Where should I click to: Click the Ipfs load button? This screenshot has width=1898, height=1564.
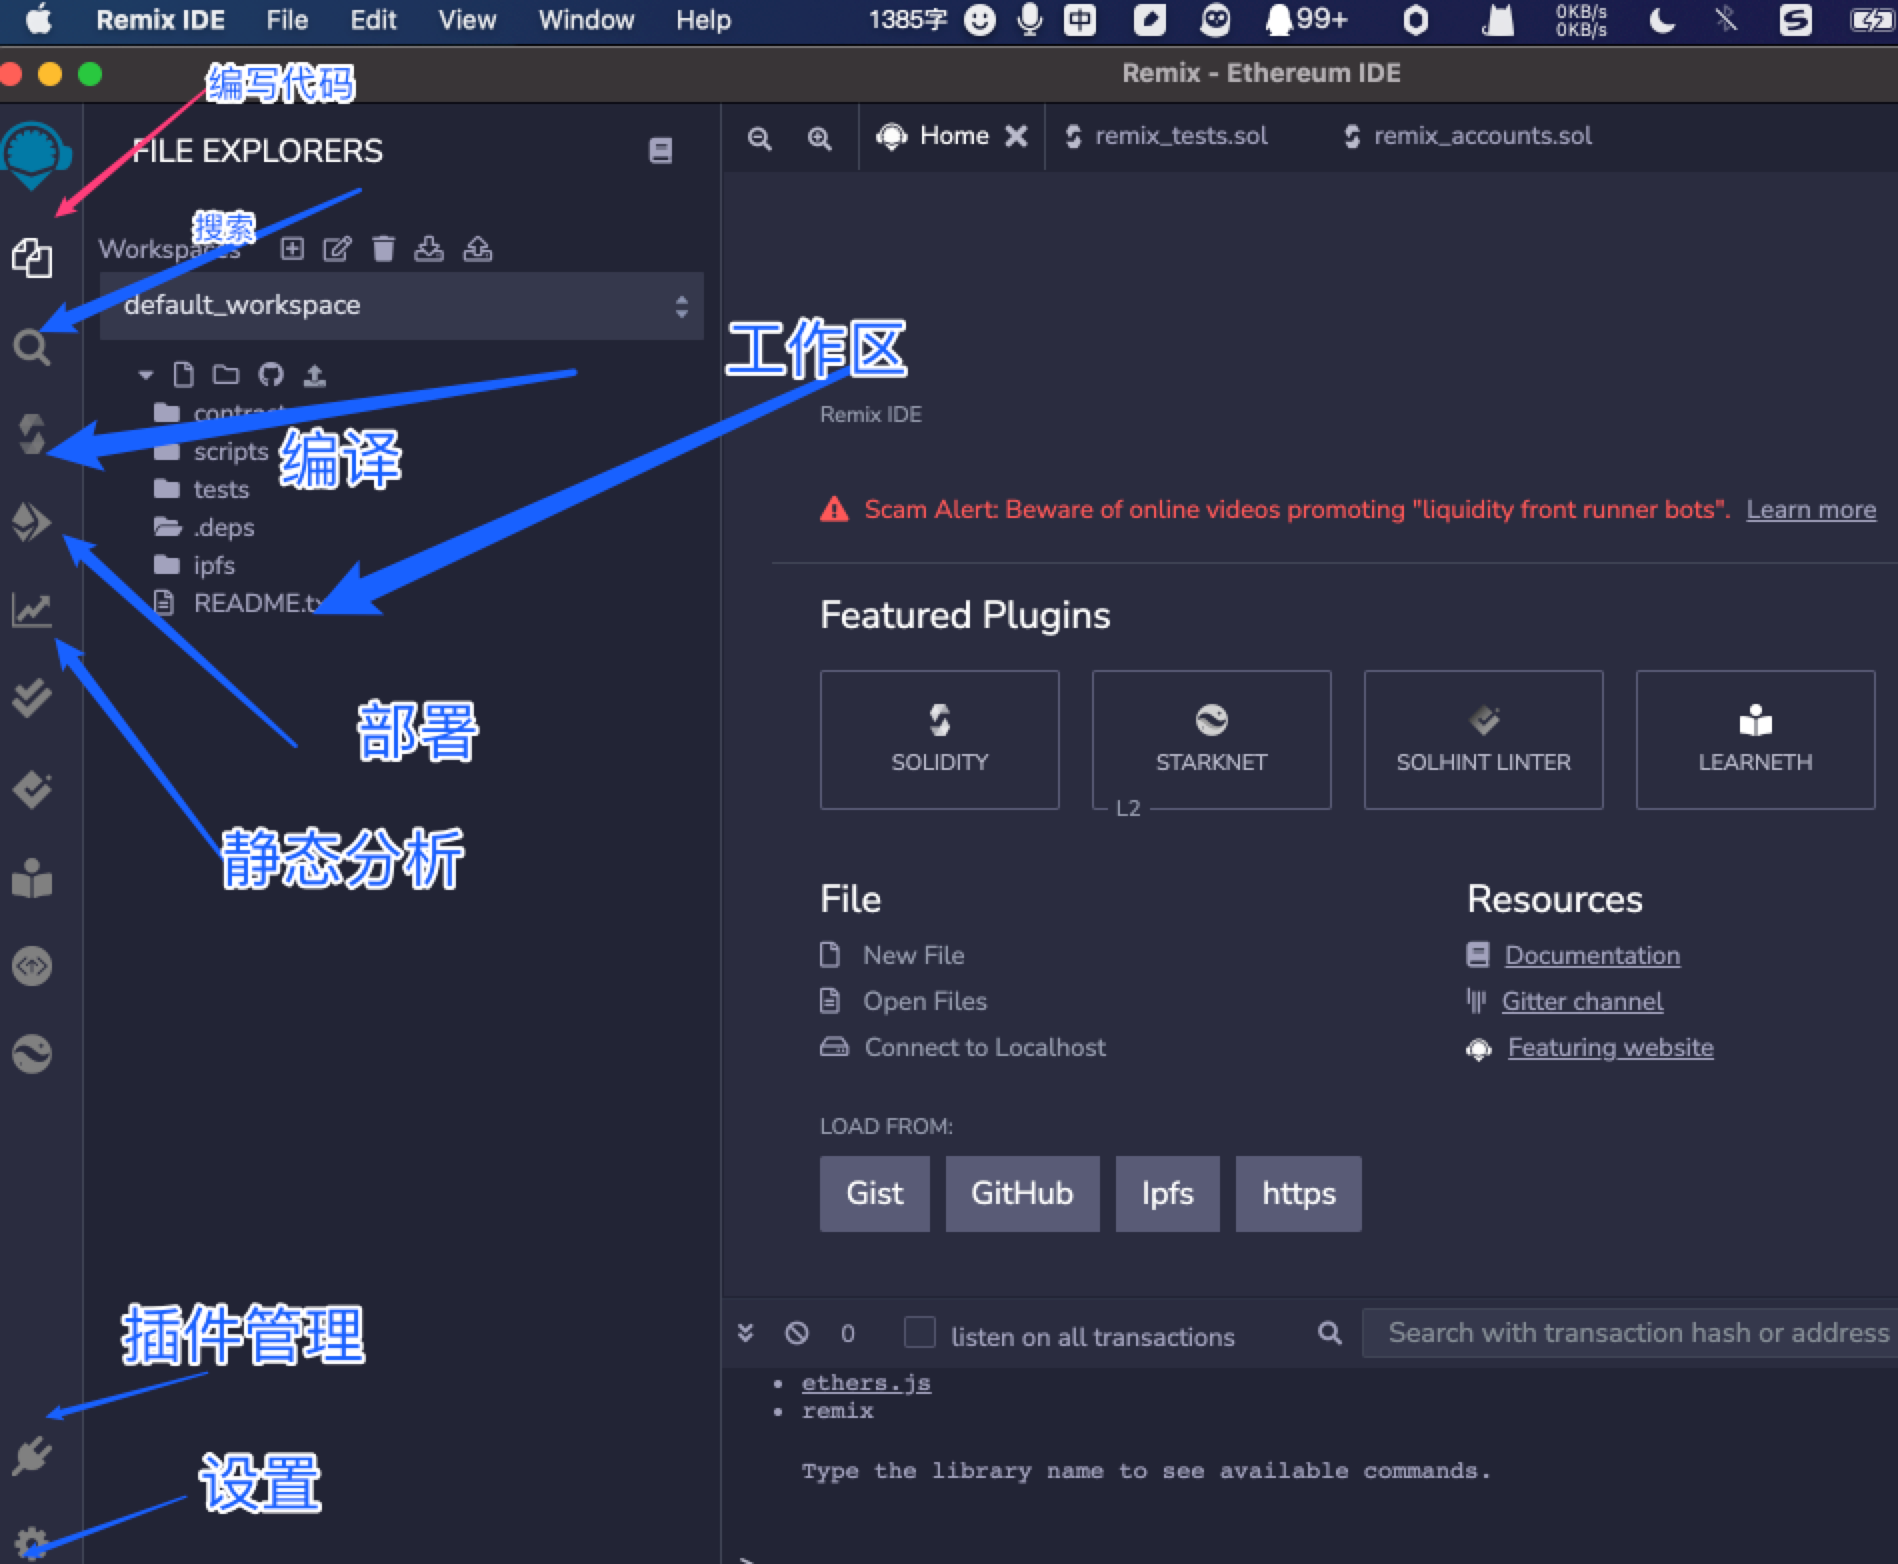1168,1194
